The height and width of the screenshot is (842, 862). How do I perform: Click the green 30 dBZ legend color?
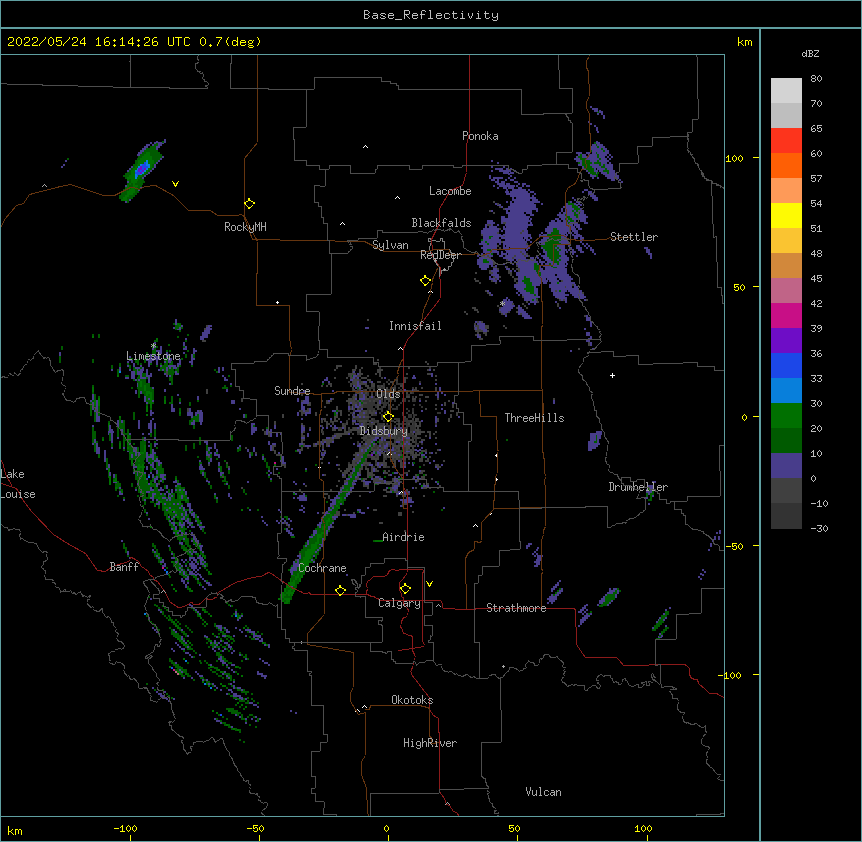786,416
